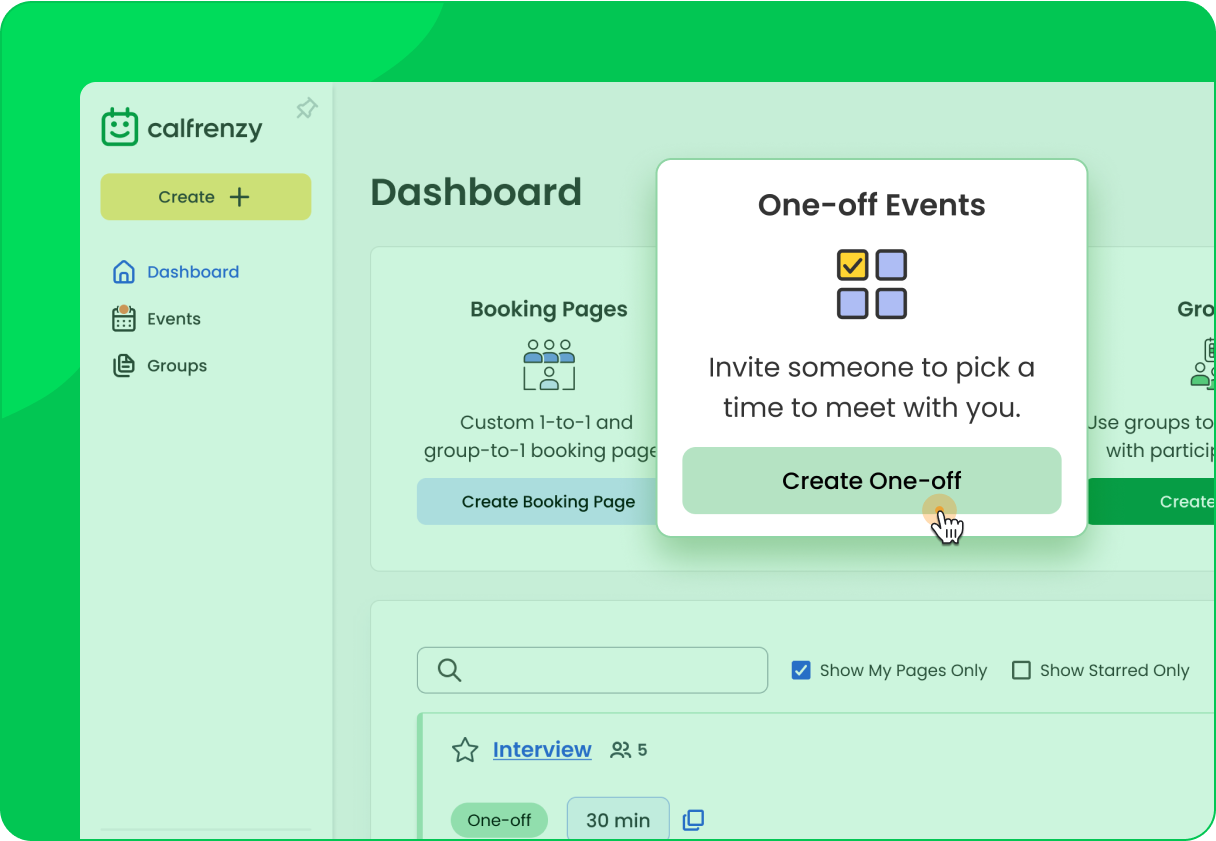
Task: Open the Events section from the sidebar
Action: tap(175, 318)
